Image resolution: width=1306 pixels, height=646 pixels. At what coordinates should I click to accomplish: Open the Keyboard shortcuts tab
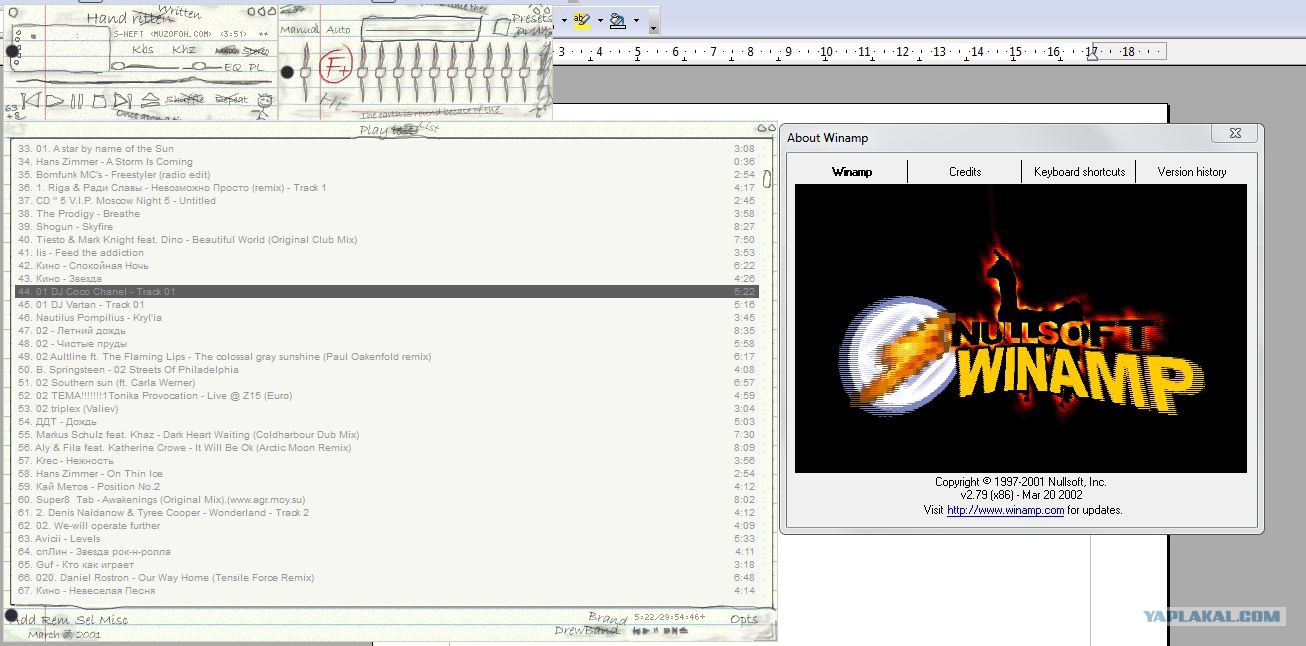pos(1079,172)
